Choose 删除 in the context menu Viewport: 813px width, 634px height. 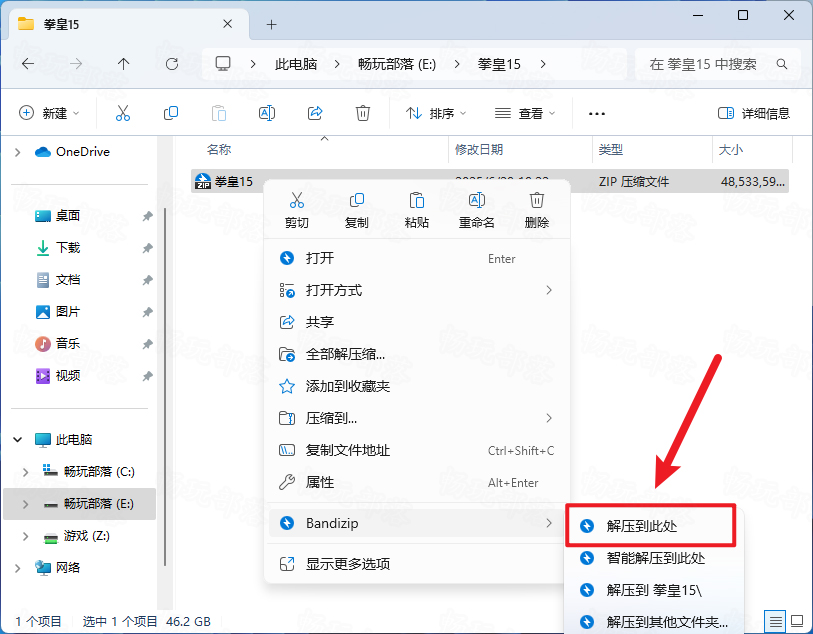pyautogui.click(x=537, y=210)
